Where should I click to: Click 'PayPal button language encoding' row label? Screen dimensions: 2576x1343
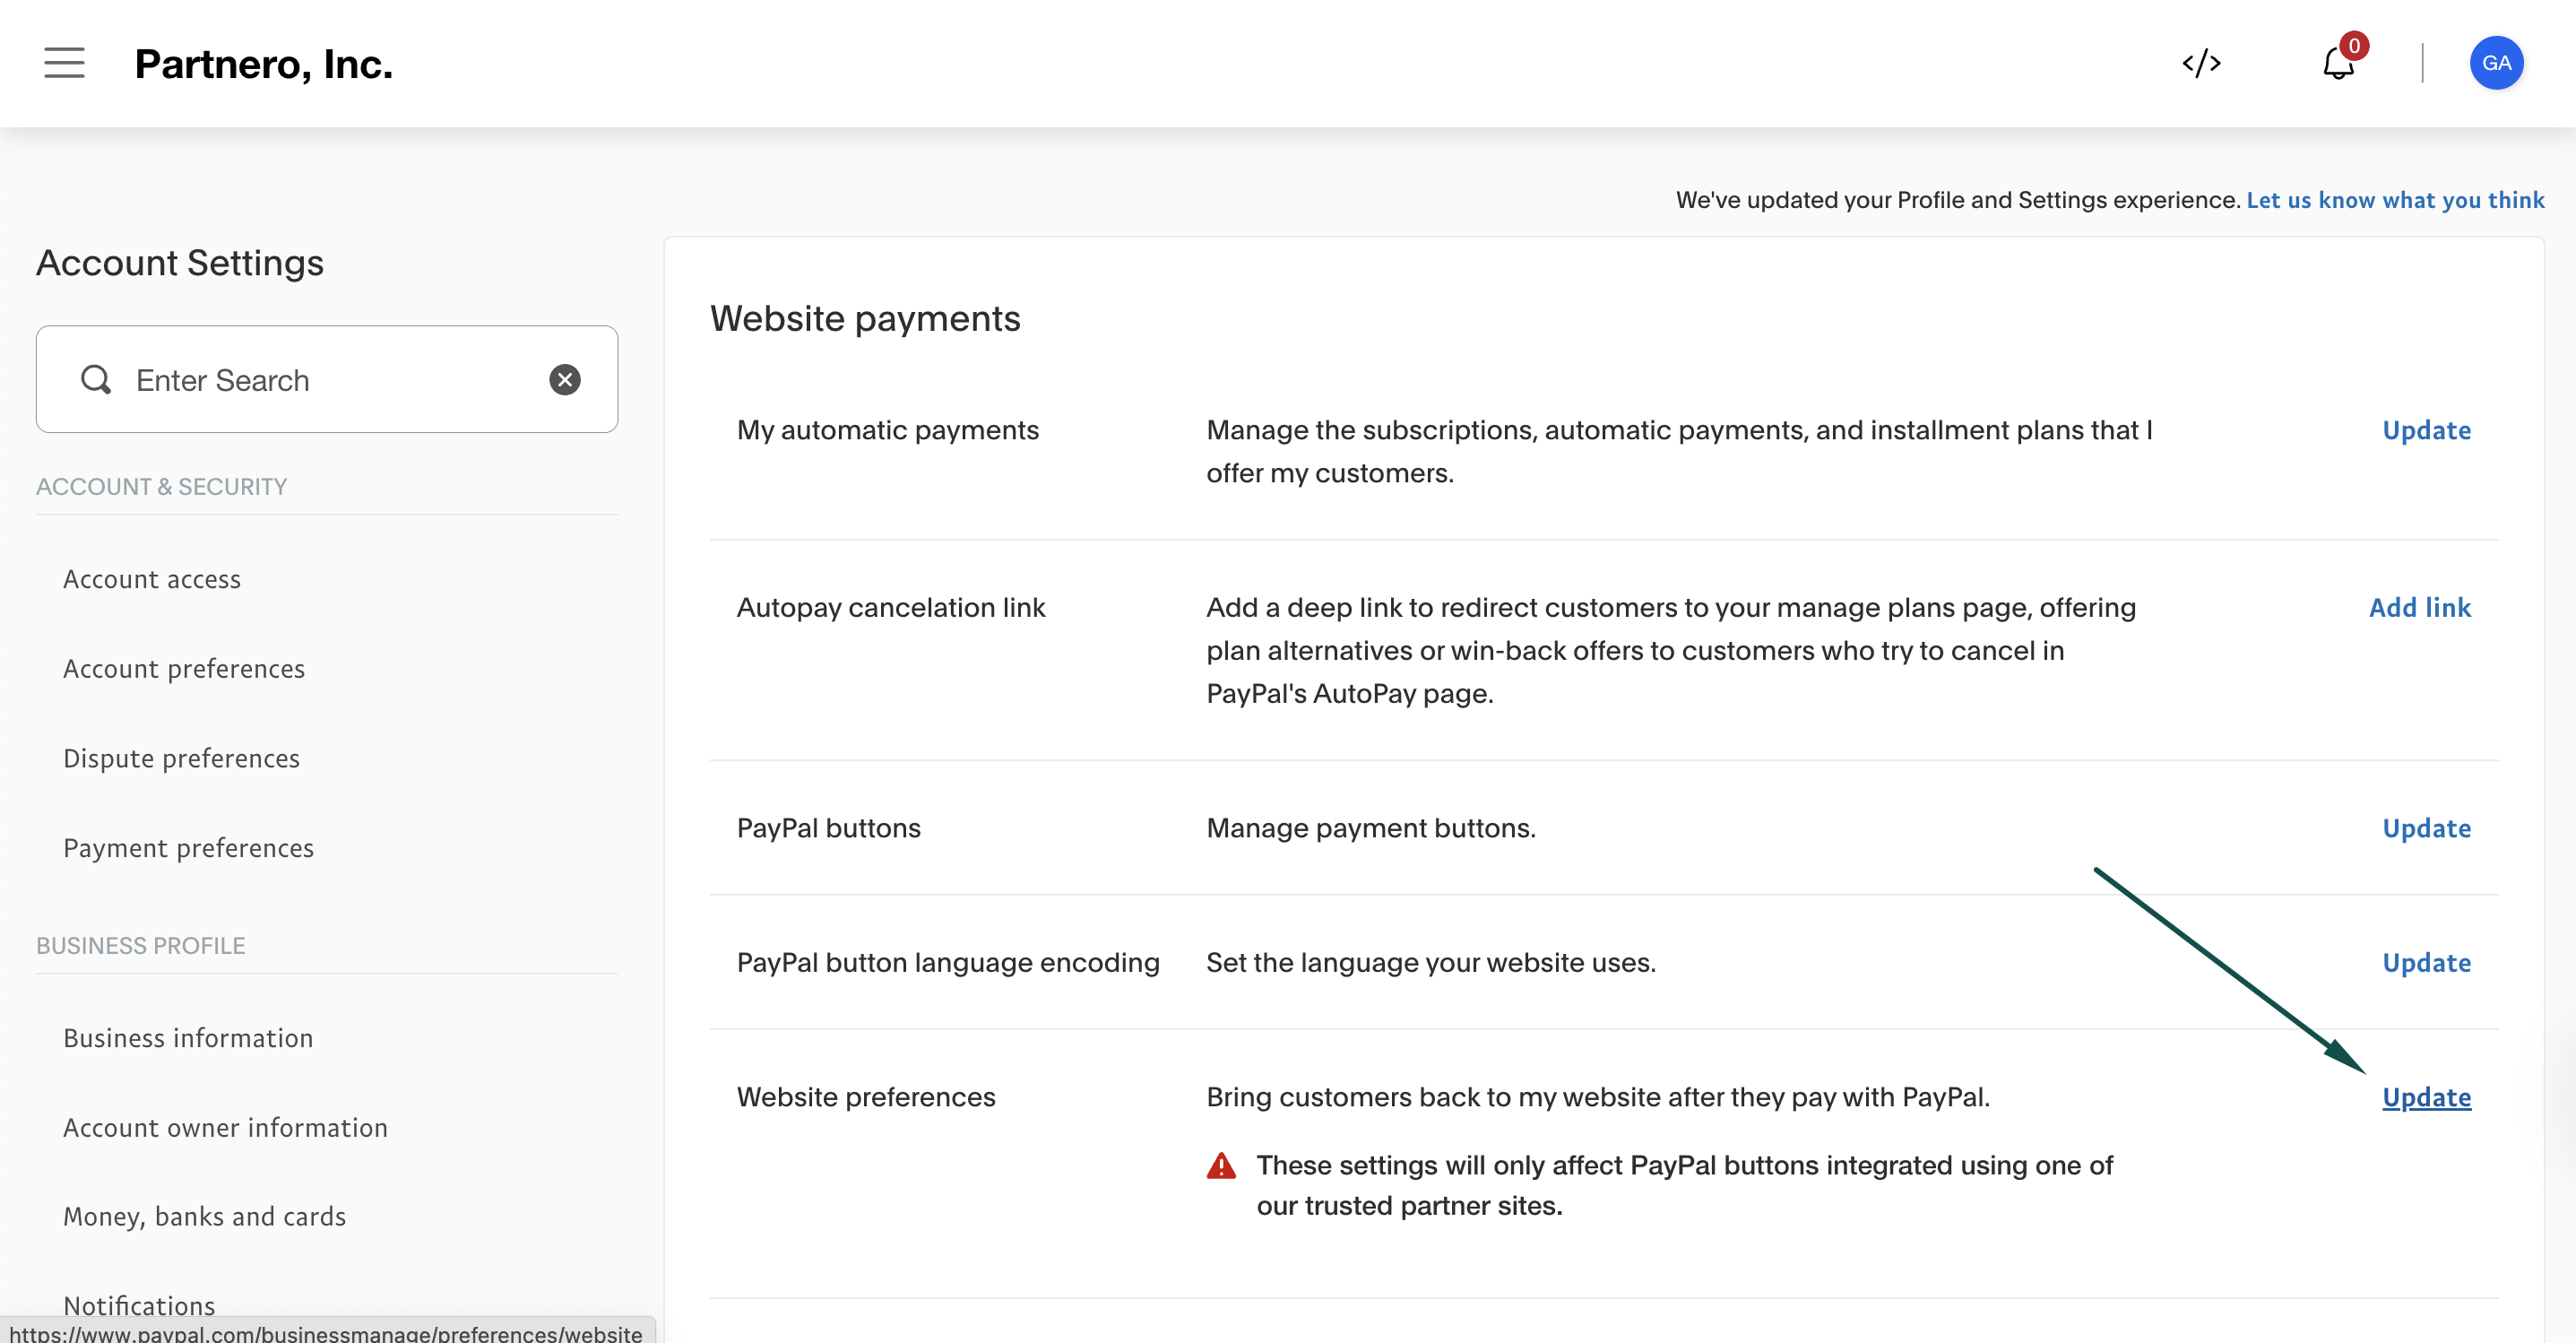point(948,963)
